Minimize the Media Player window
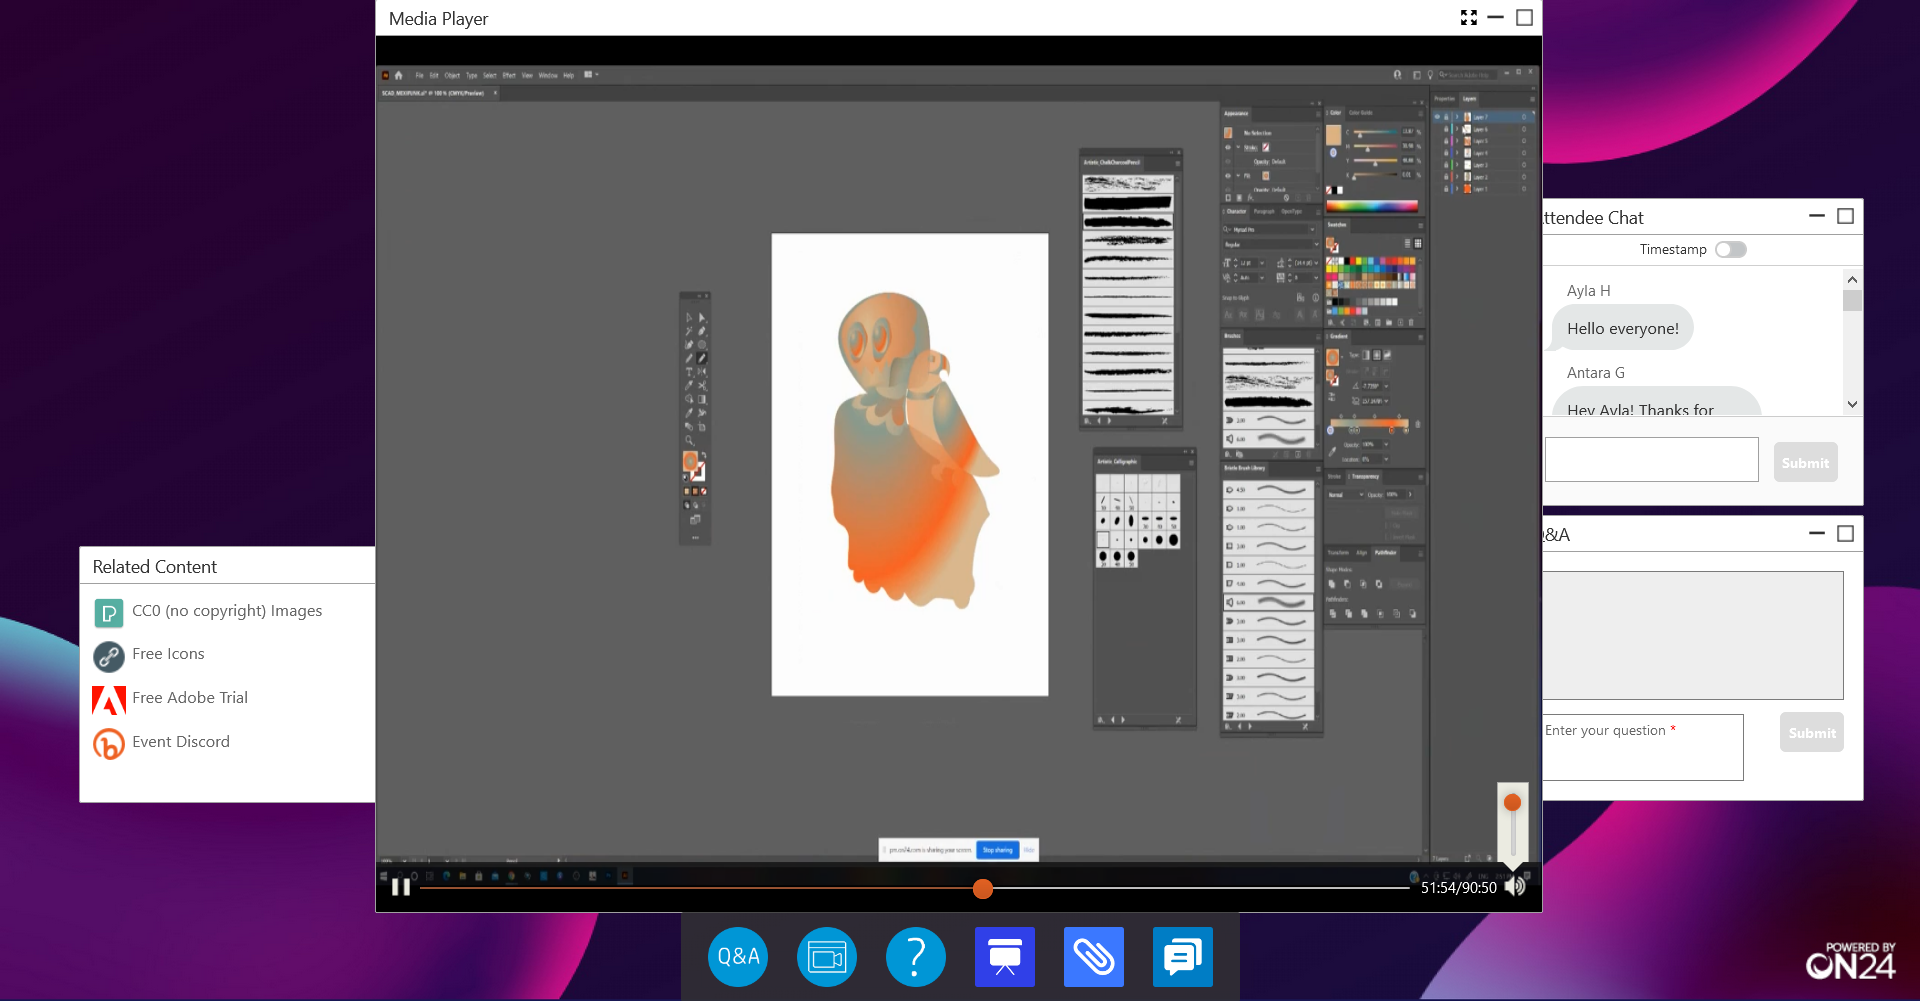Image resolution: width=1920 pixels, height=1001 pixels. click(x=1496, y=18)
